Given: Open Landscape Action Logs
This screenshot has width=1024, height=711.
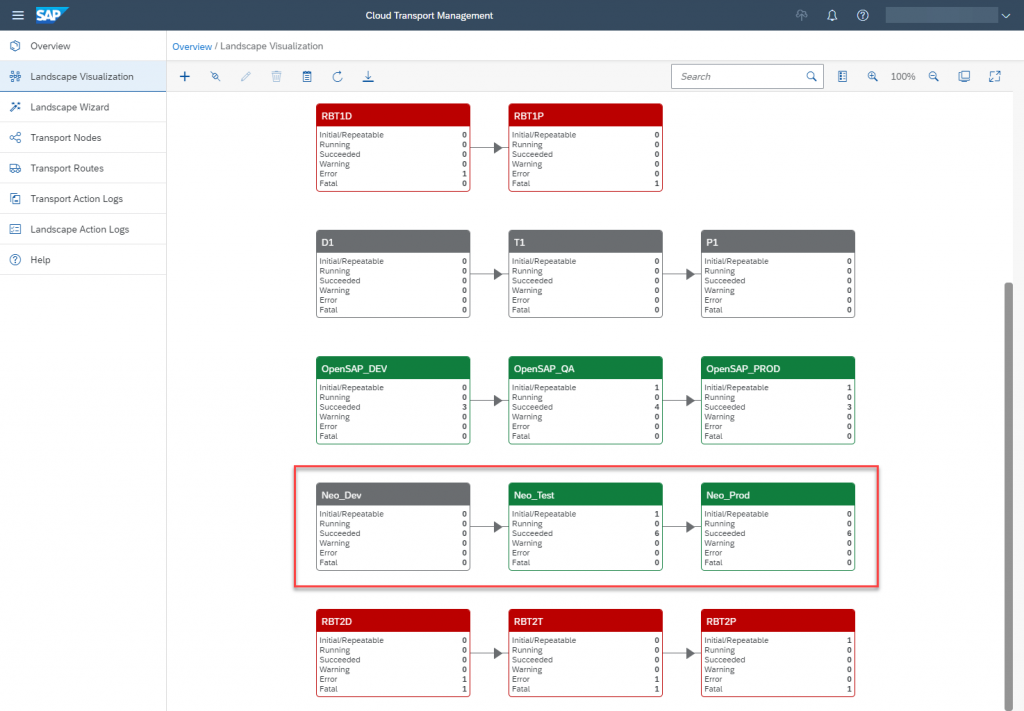Looking at the screenshot, I should 83,229.
